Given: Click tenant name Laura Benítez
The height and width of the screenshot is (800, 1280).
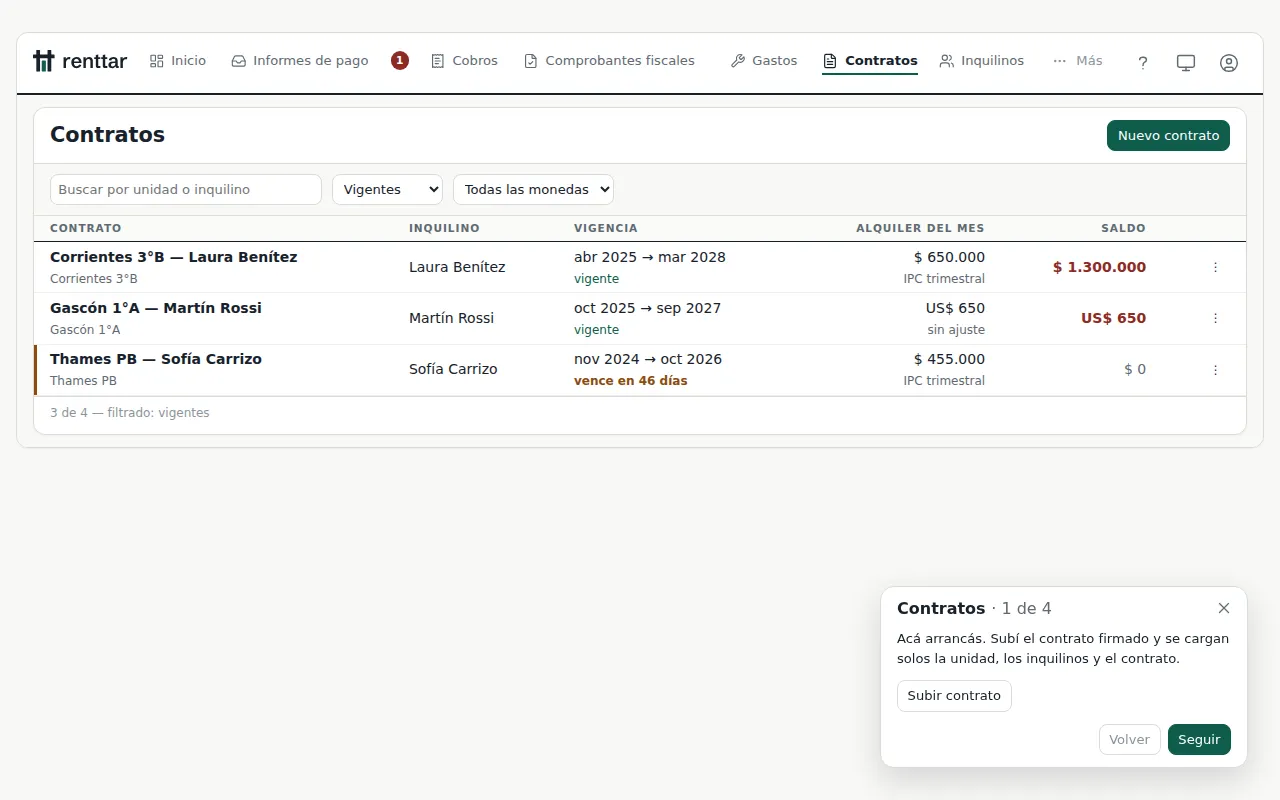Looking at the screenshot, I should [x=457, y=267].
